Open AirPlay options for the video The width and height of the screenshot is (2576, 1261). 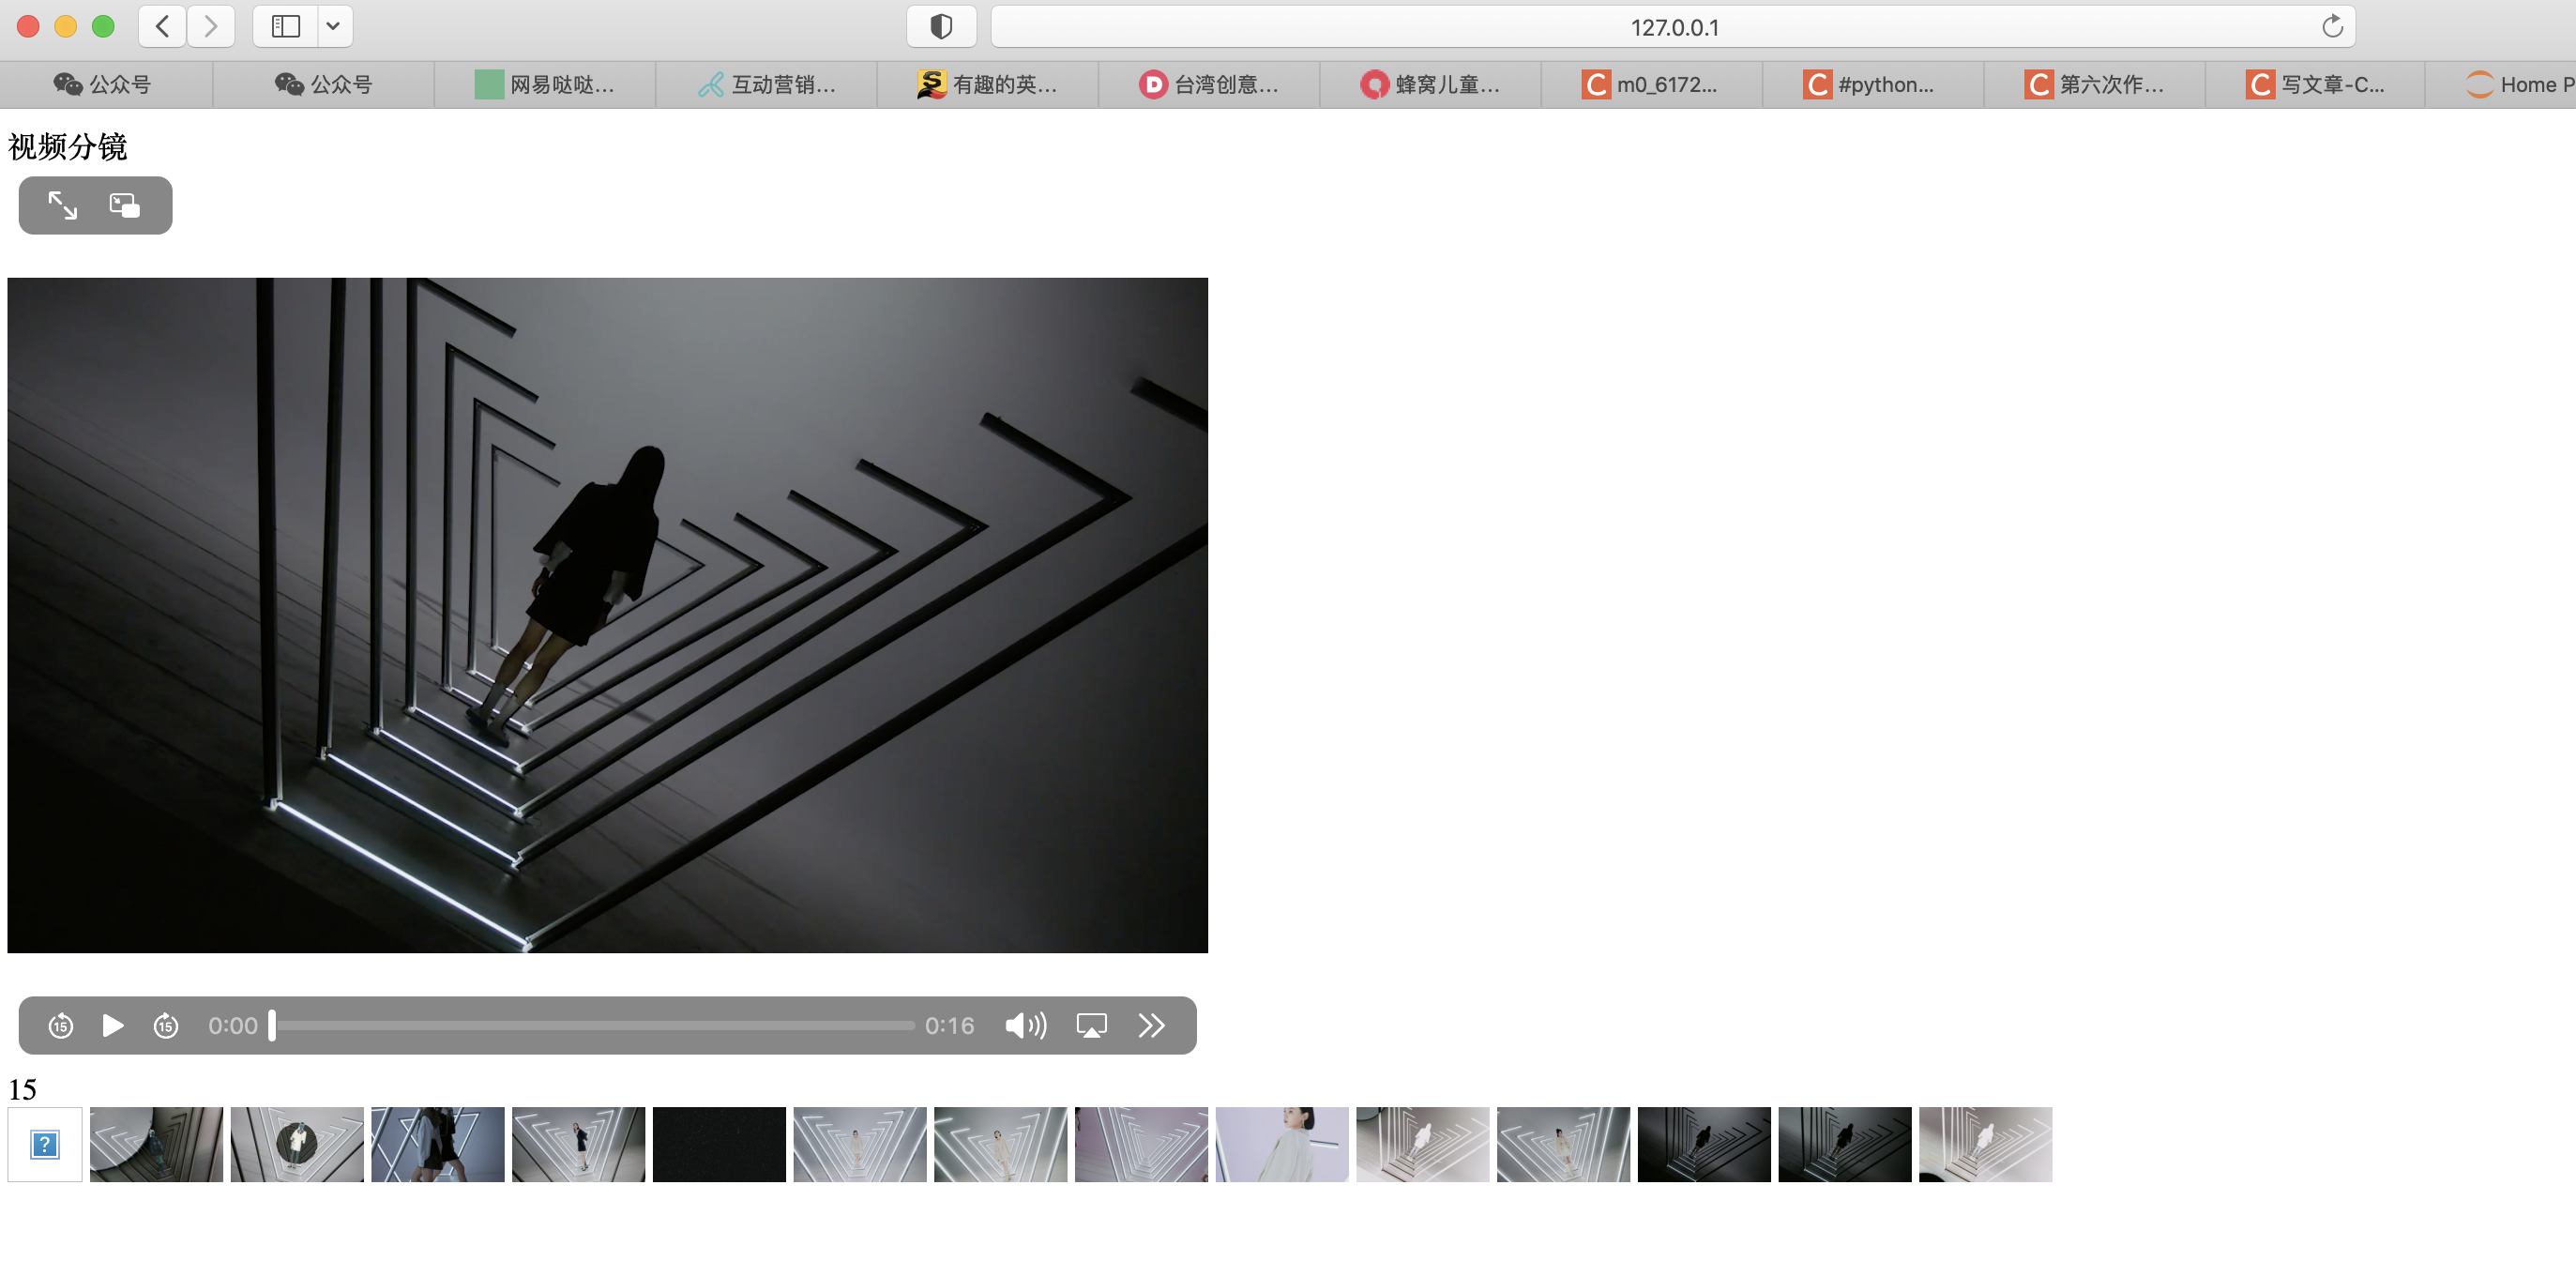click(1091, 1025)
